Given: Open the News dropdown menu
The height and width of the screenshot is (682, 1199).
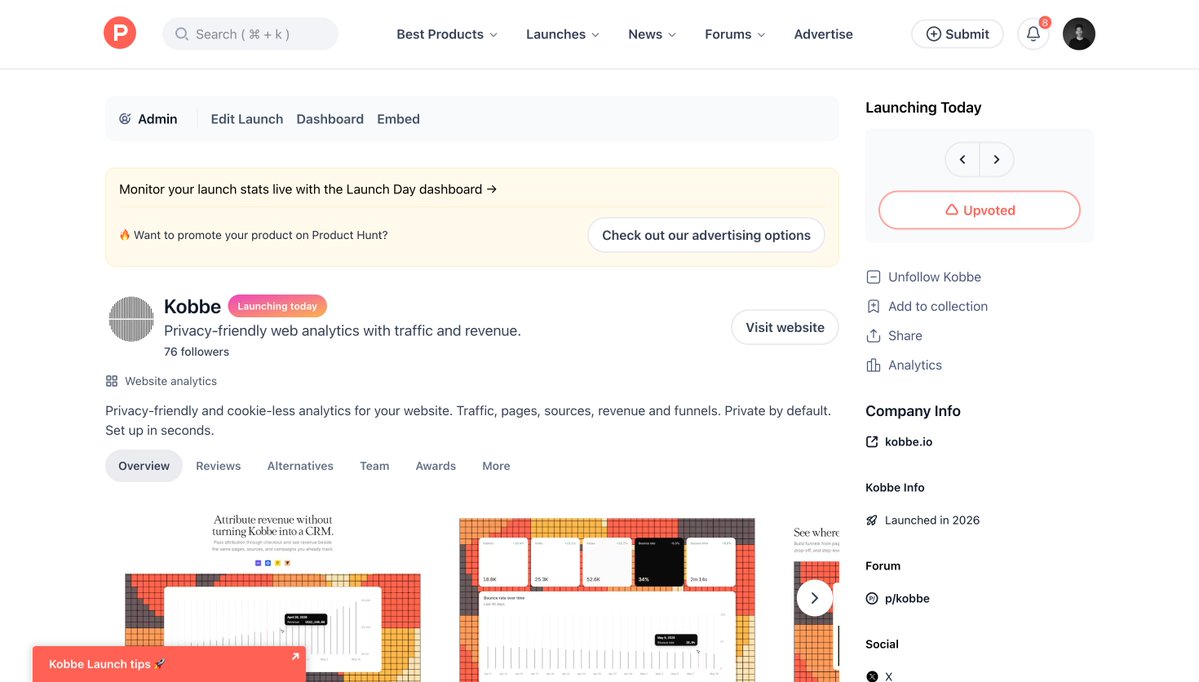Looking at the screenshot, I should tap(651, 34).
